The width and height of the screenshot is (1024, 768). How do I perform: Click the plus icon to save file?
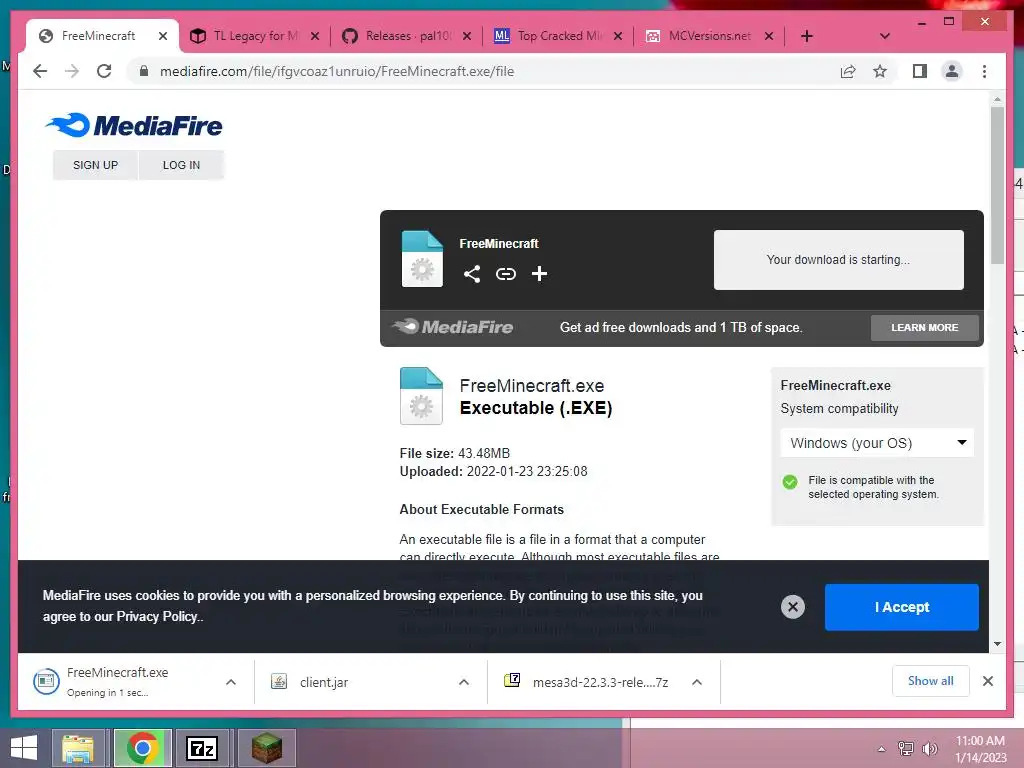click(x=539, y=274)
